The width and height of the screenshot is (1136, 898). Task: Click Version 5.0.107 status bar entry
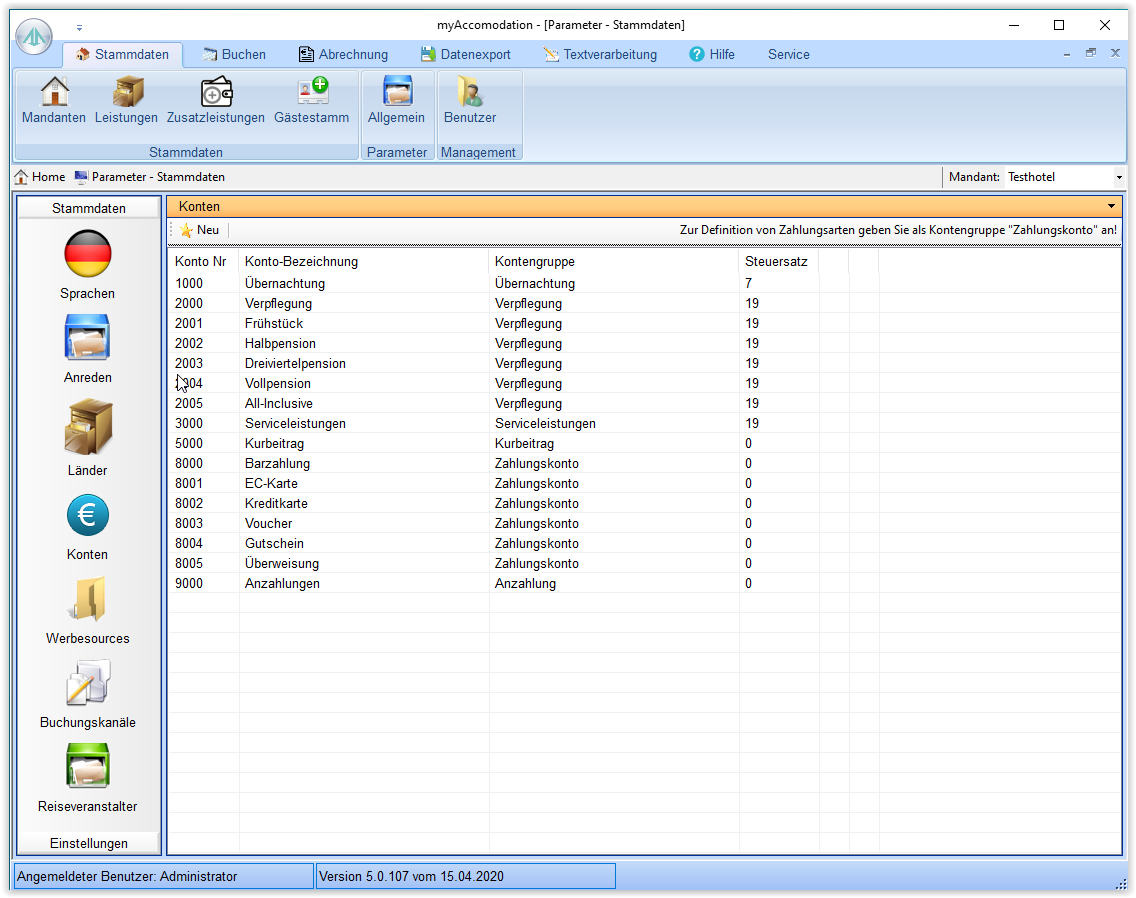[466, 876]
